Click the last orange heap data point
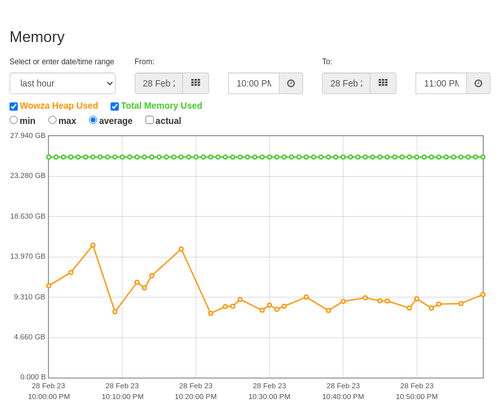This screenshot has width=500, height=403. [x=483, y=295]
